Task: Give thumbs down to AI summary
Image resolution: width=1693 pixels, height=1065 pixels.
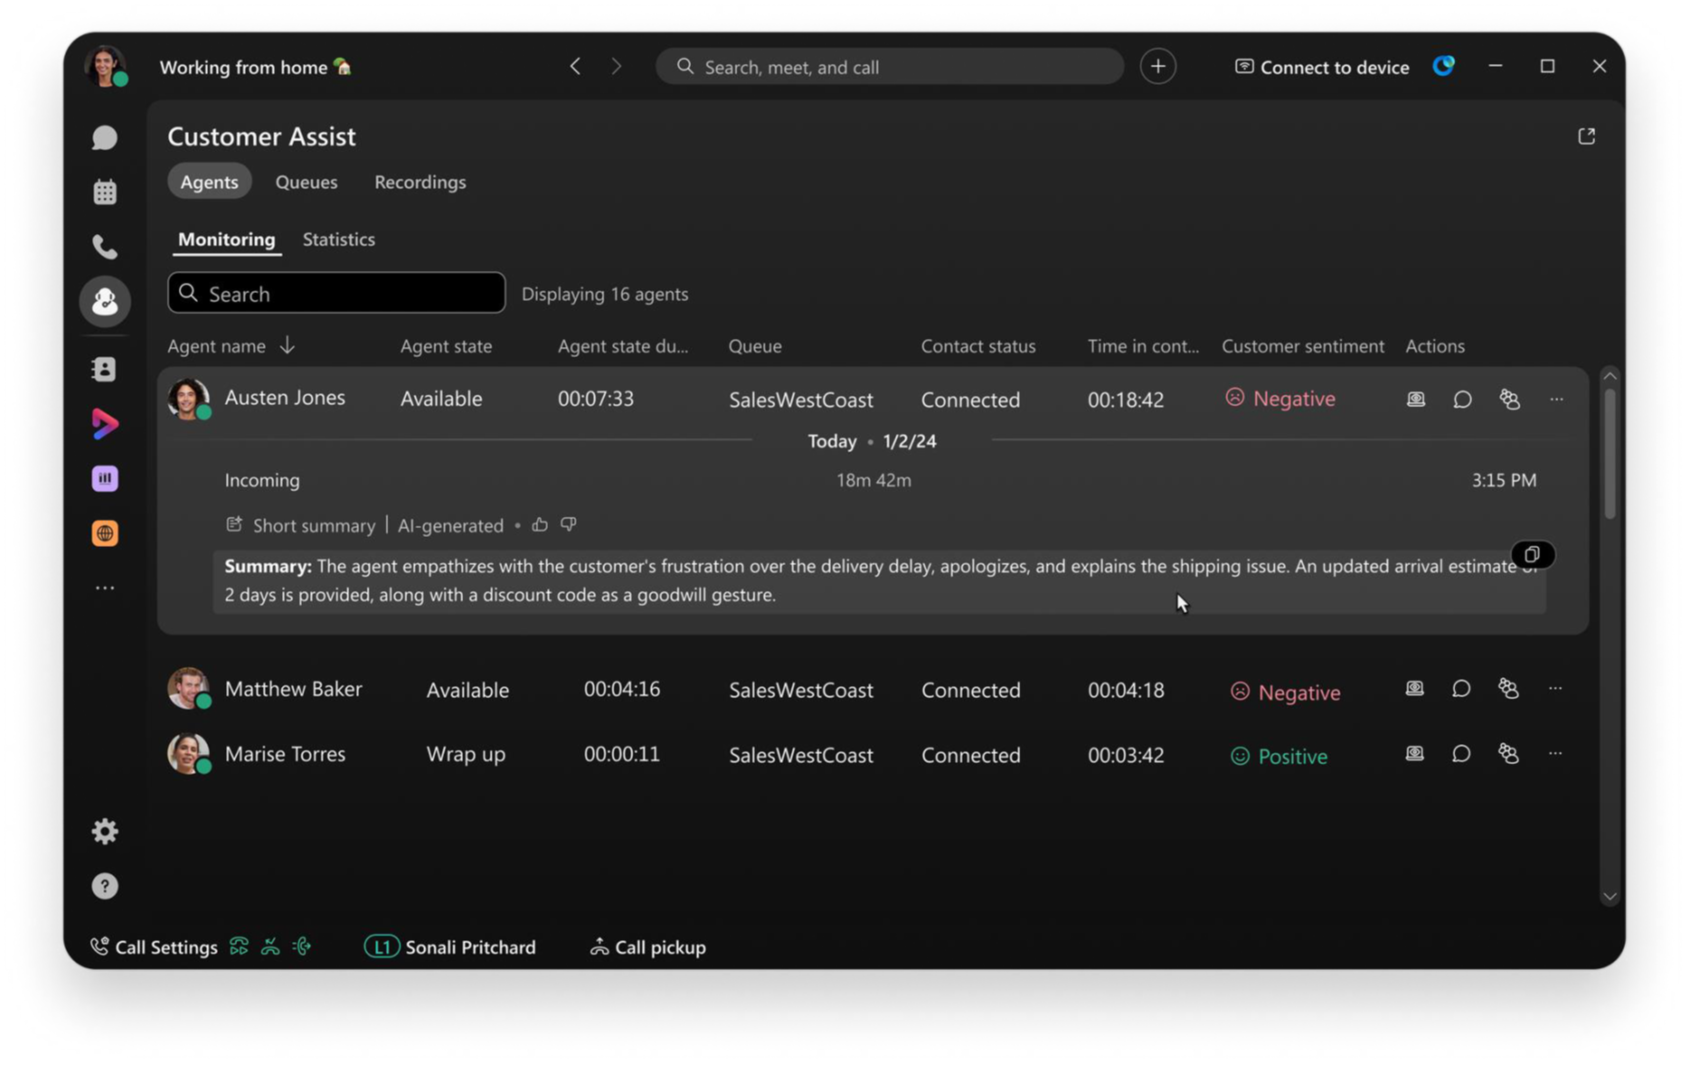Action: coord(568,524)
